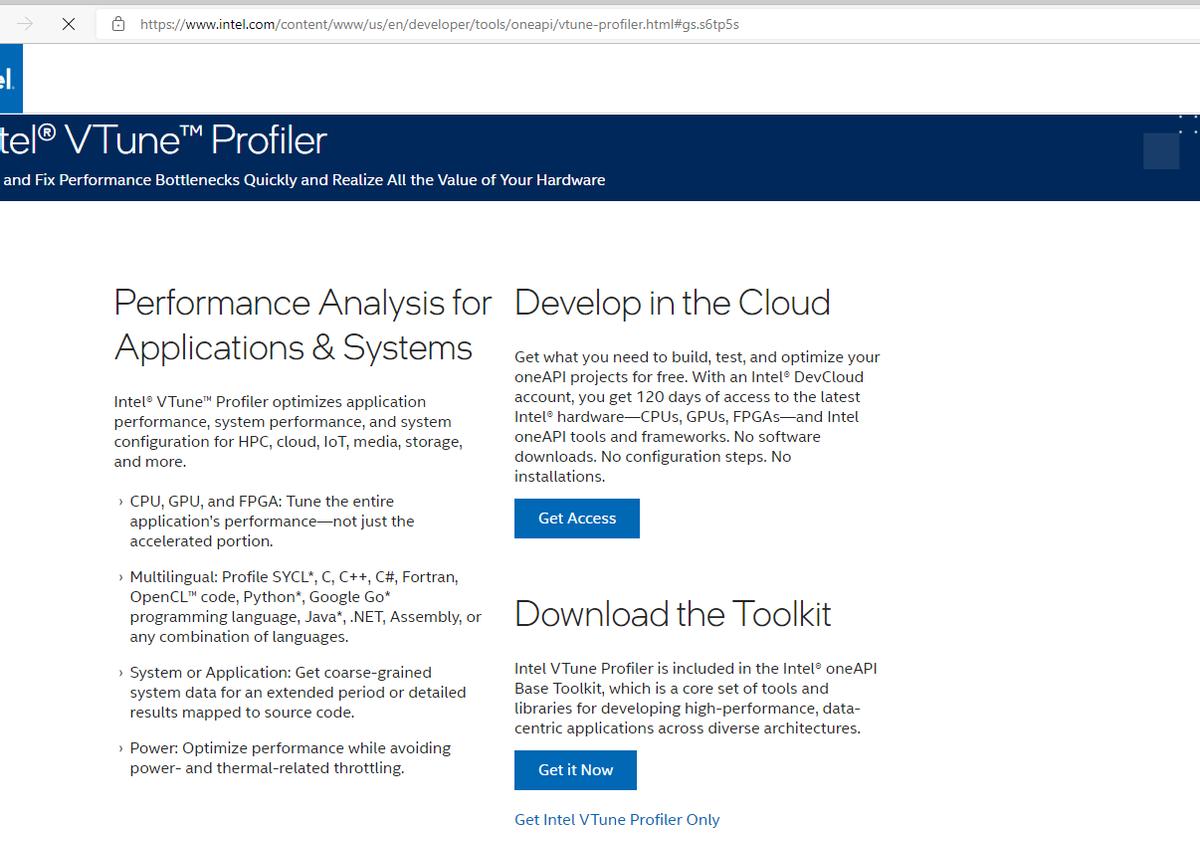Click the Performance Bottlenecks banner subtitle

304,180
